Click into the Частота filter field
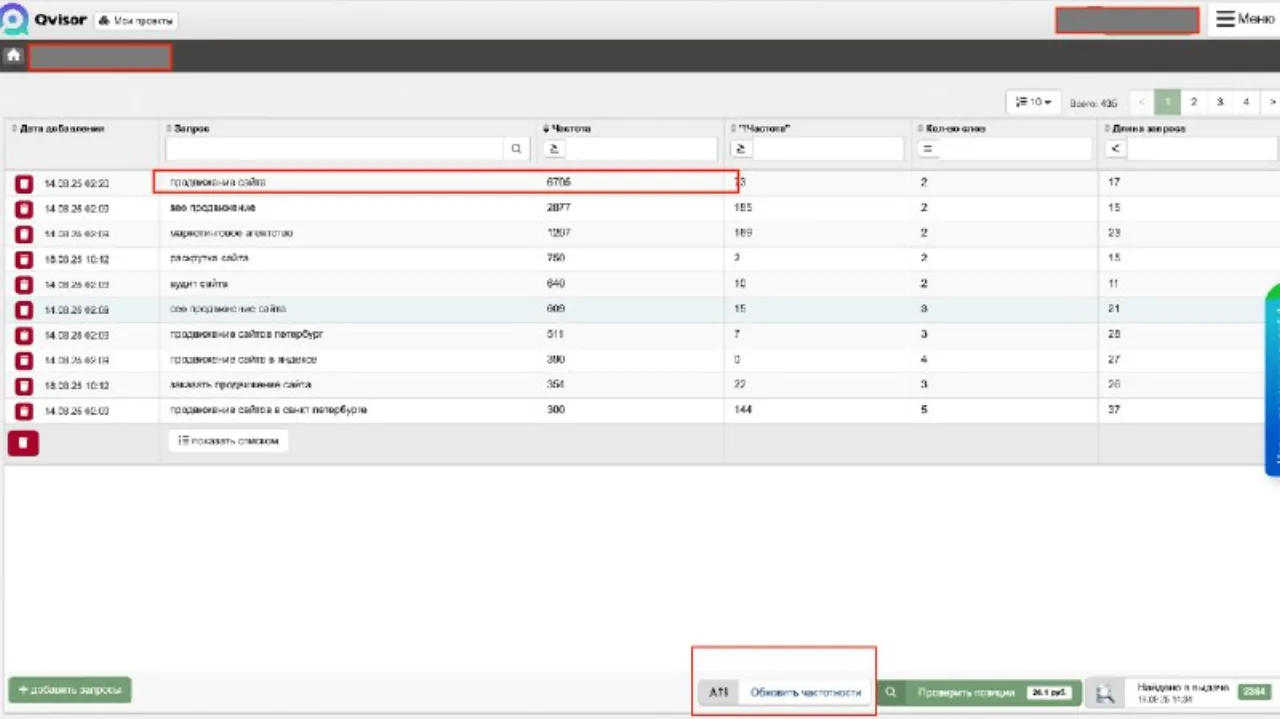Screen dimensions: 1280x719 (x=641, y=149)
